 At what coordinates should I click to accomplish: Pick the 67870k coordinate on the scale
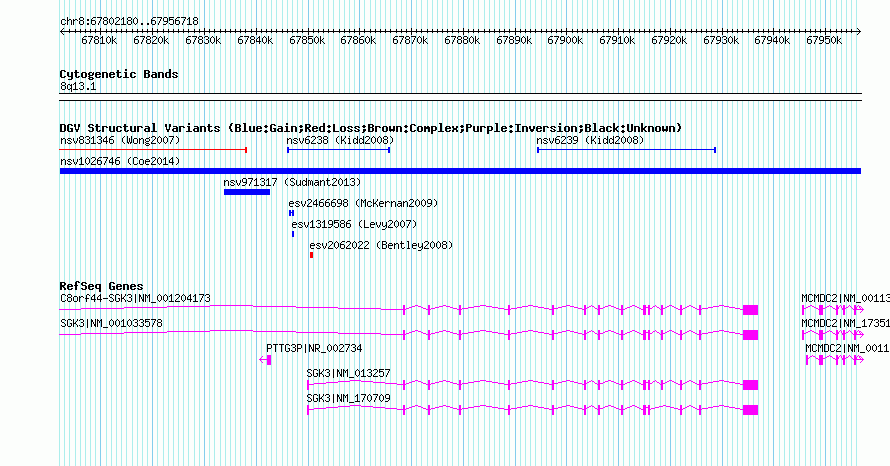[x=410, y=41]
